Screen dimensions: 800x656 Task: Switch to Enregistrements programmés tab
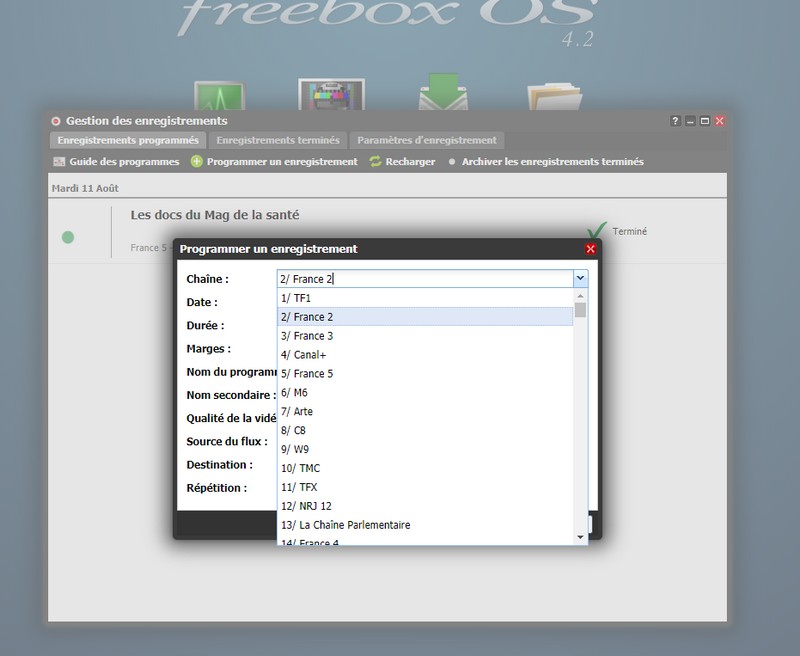pos(128,140)
